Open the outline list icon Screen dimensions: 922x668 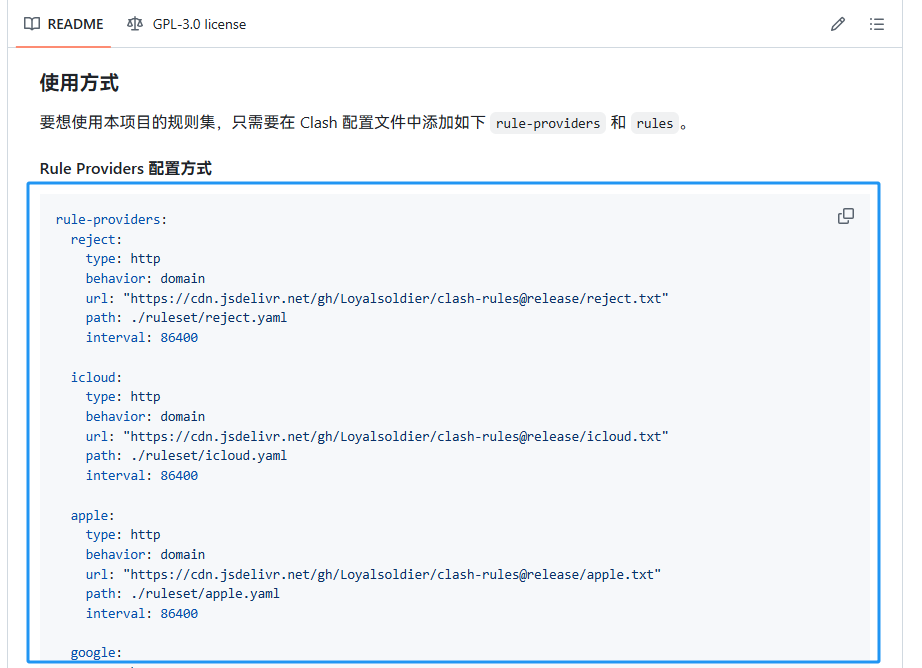[877, 24]
